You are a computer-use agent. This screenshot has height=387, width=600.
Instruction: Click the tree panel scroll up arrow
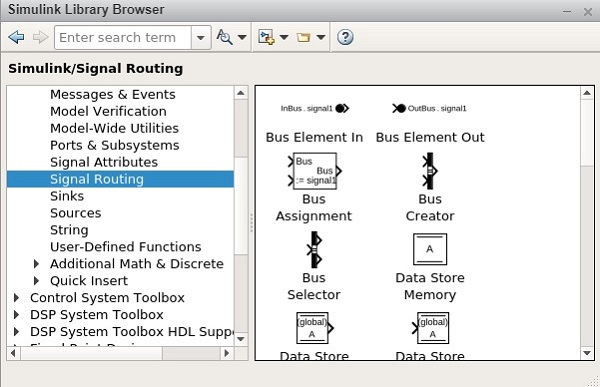[x=241, y=93]
